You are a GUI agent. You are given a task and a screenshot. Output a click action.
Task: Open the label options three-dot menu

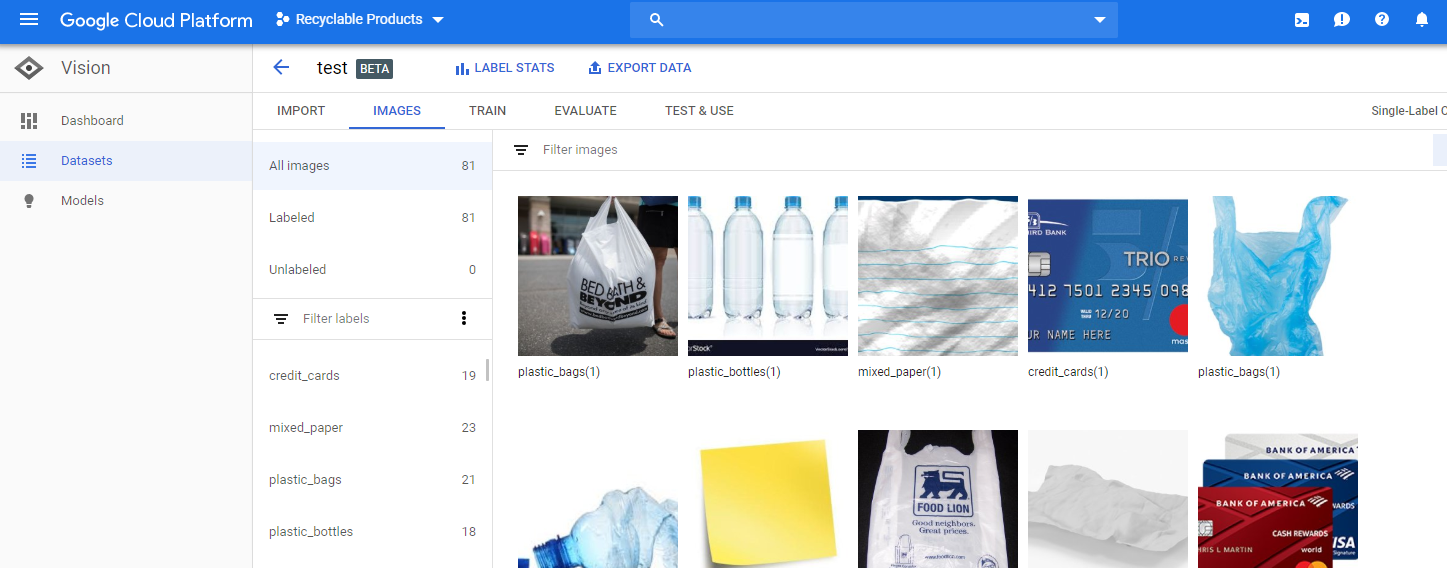(x=463, y=318)
